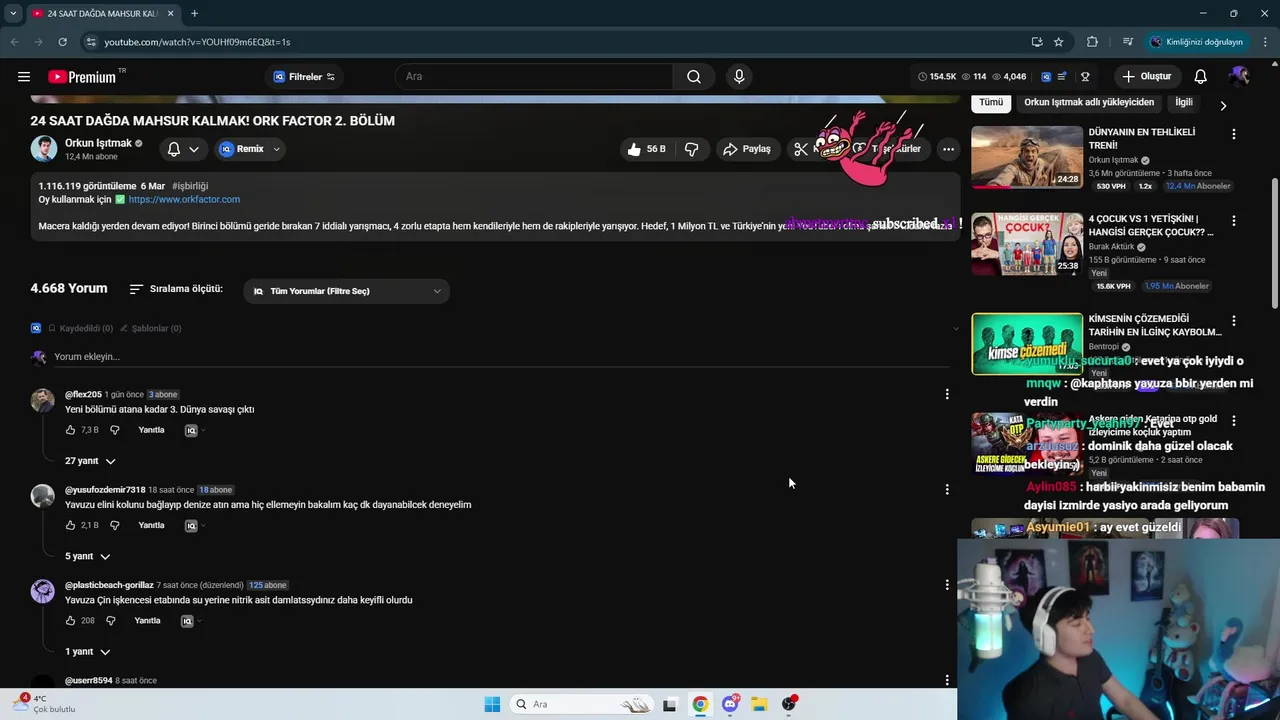Open options menu for @yusufozdemir7318 comment
Screen dimensions: 1280x720
947,489
